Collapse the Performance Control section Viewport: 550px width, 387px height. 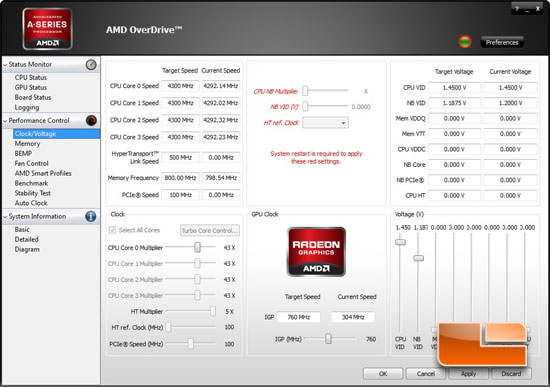tap(5, 121)
